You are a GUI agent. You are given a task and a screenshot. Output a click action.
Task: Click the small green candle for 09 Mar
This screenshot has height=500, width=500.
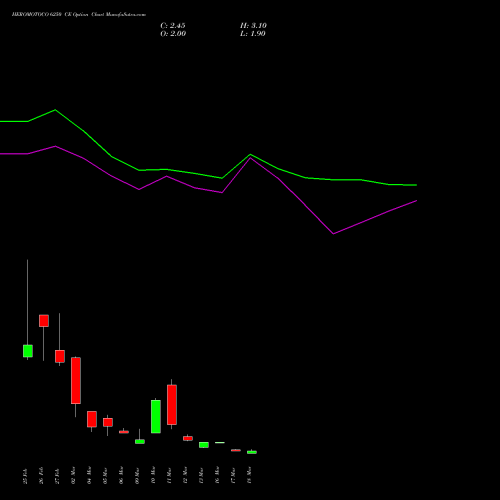(x=140, y=442)
